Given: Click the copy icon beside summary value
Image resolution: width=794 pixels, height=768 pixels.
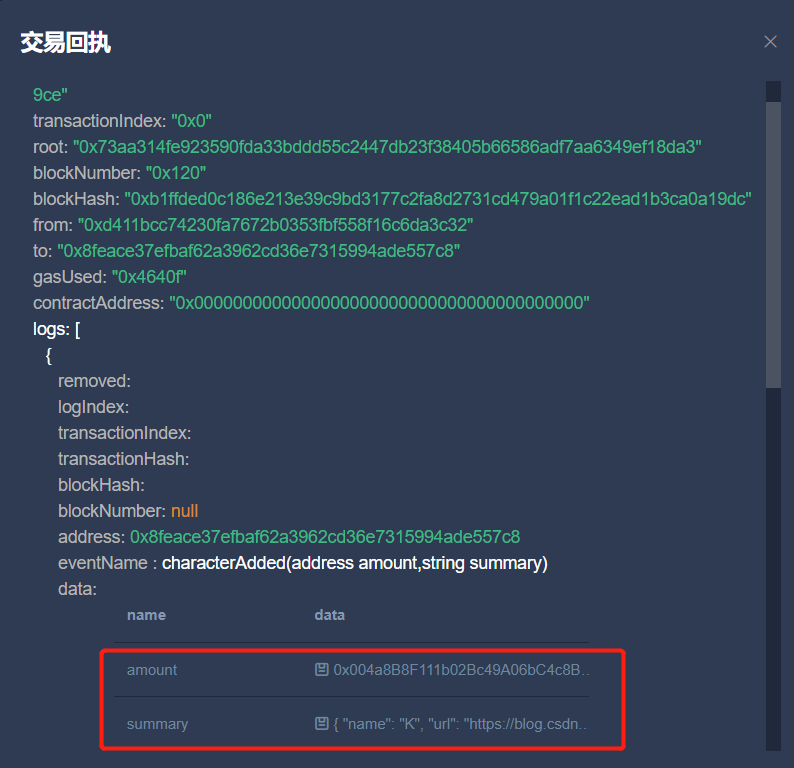Looking at the screenshot, I should [x=322, y=724].
